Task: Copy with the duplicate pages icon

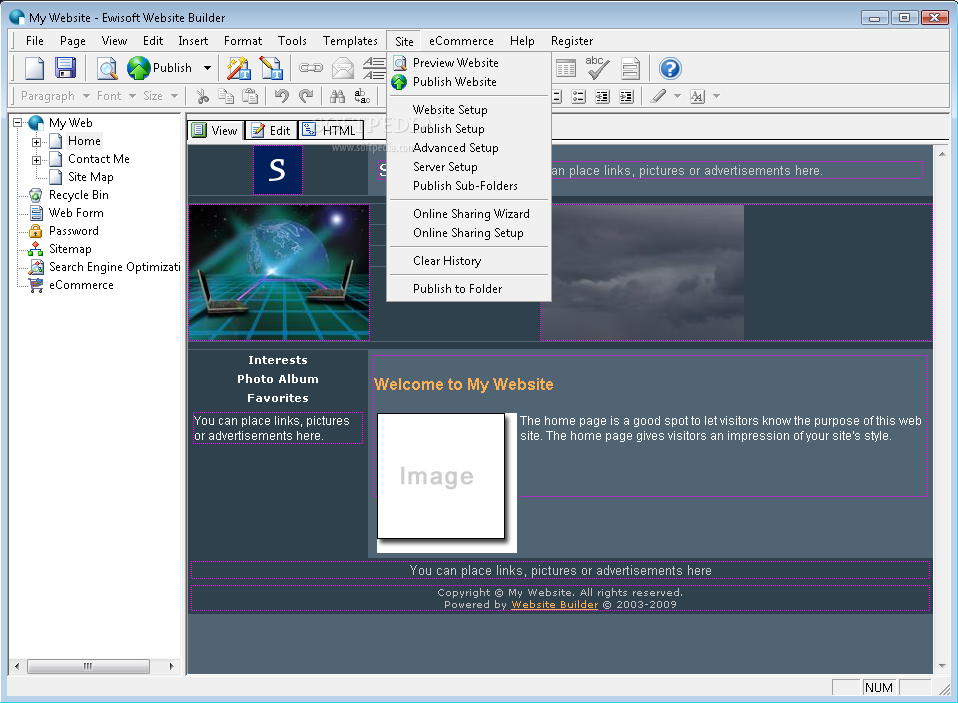Action: (x=226, y=96)
